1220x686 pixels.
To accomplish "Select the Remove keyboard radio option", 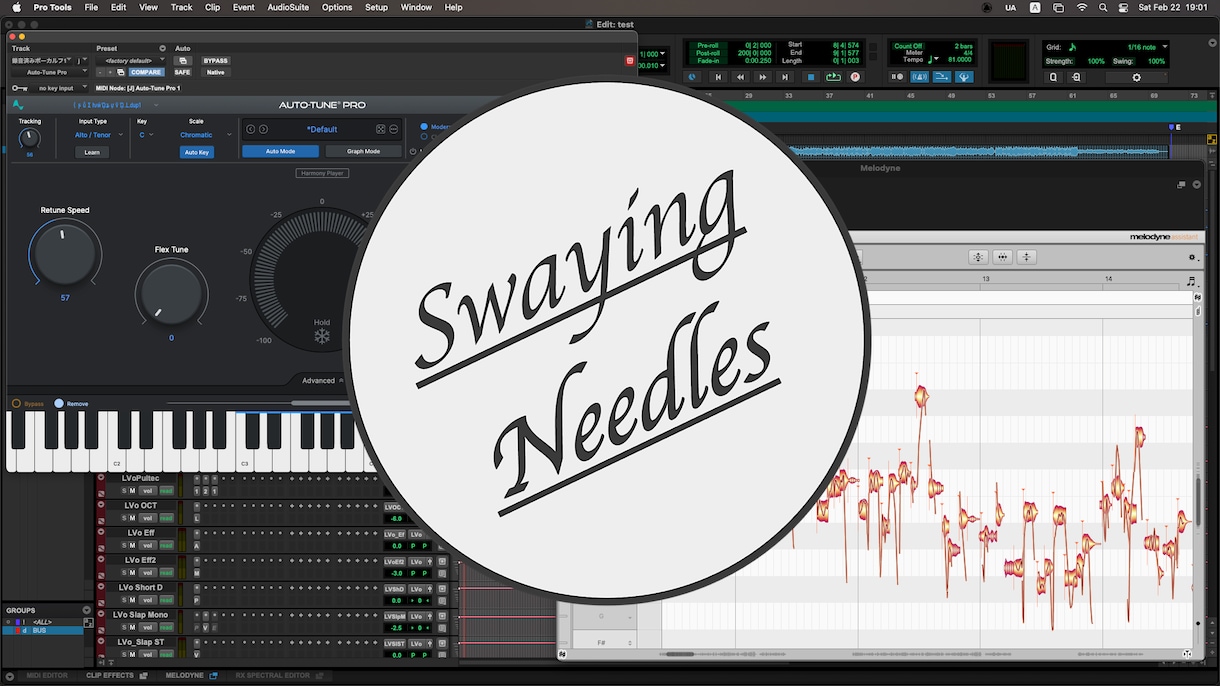I will tap(59, 403).
